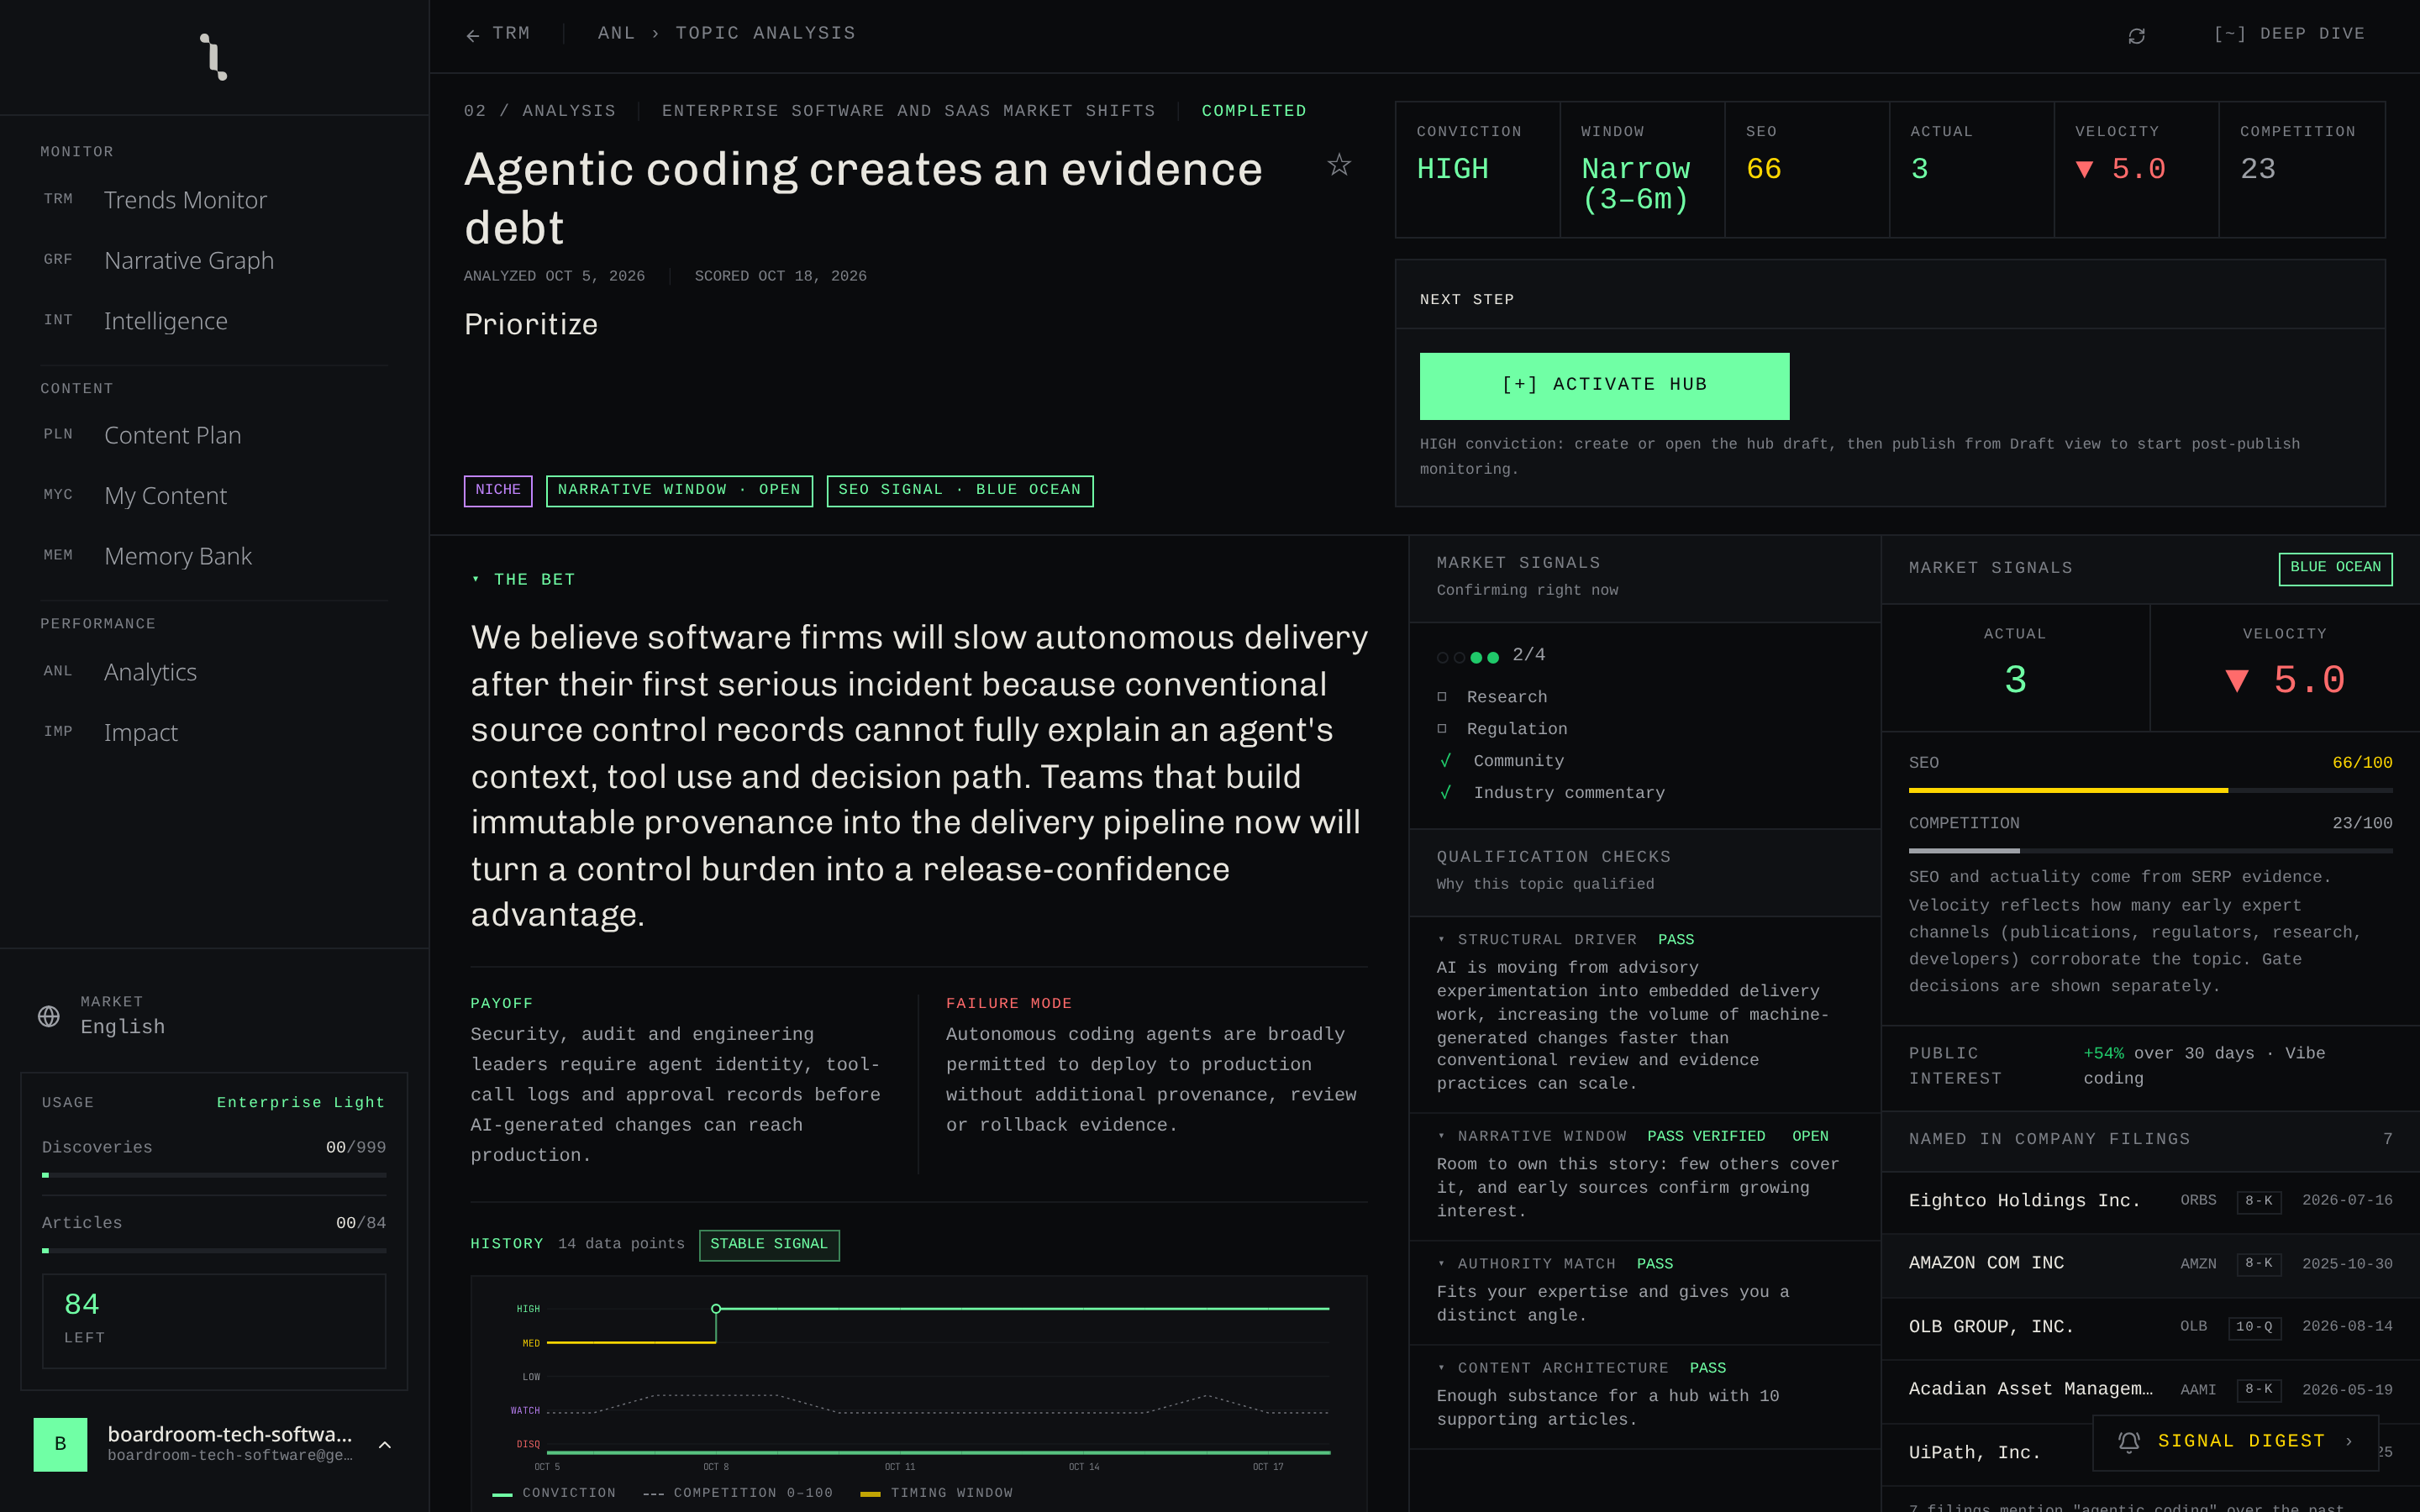This screenshot has width=2420, height=1512.
Task: Open the Deep Dive view
Action: pyautogui.click(x=2288, y=34)
